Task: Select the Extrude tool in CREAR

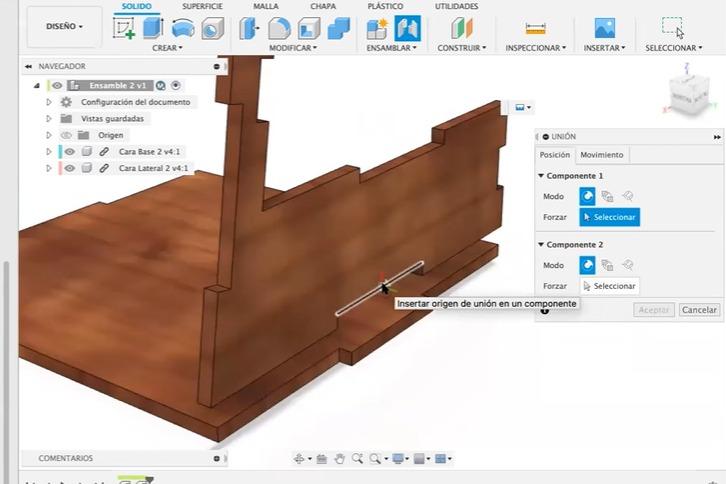Action: click(153, 28)
